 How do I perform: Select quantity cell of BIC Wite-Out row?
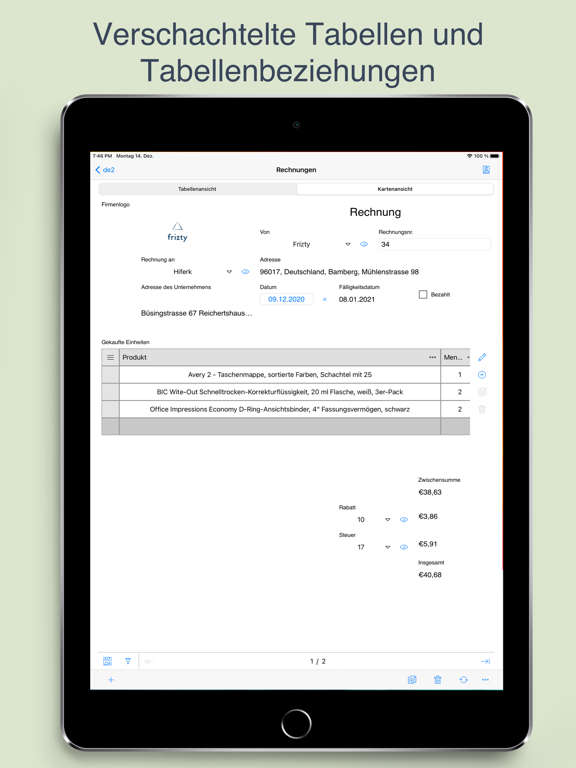click(456, 392)
